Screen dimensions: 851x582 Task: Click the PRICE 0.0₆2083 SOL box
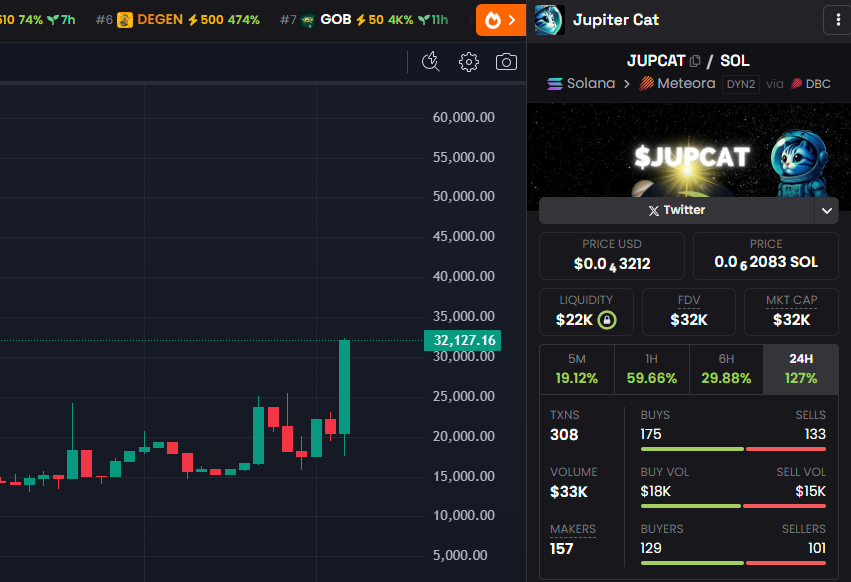point(766,256)
